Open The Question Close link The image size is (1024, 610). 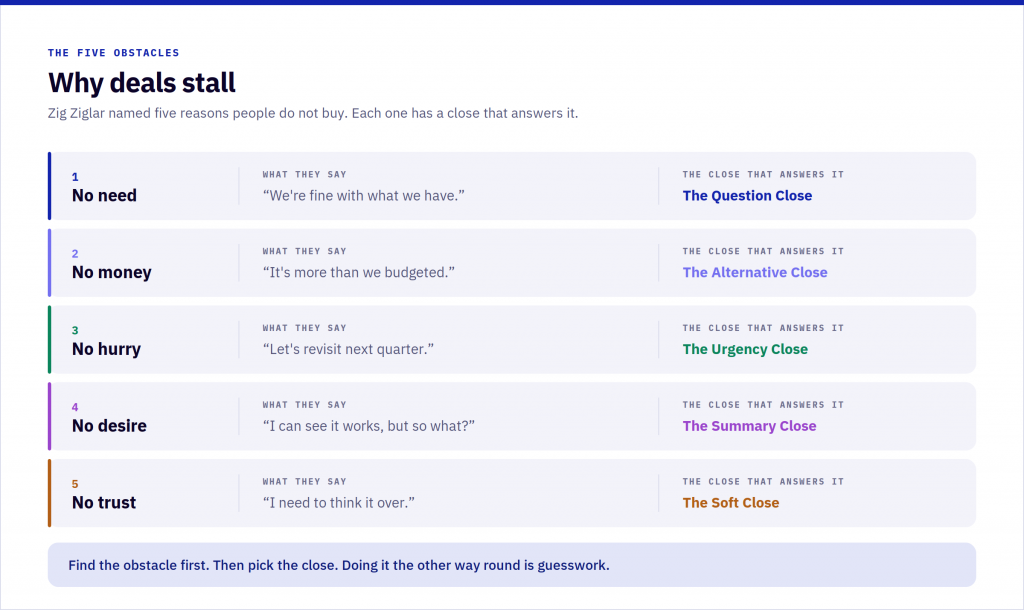coord(747,196)
